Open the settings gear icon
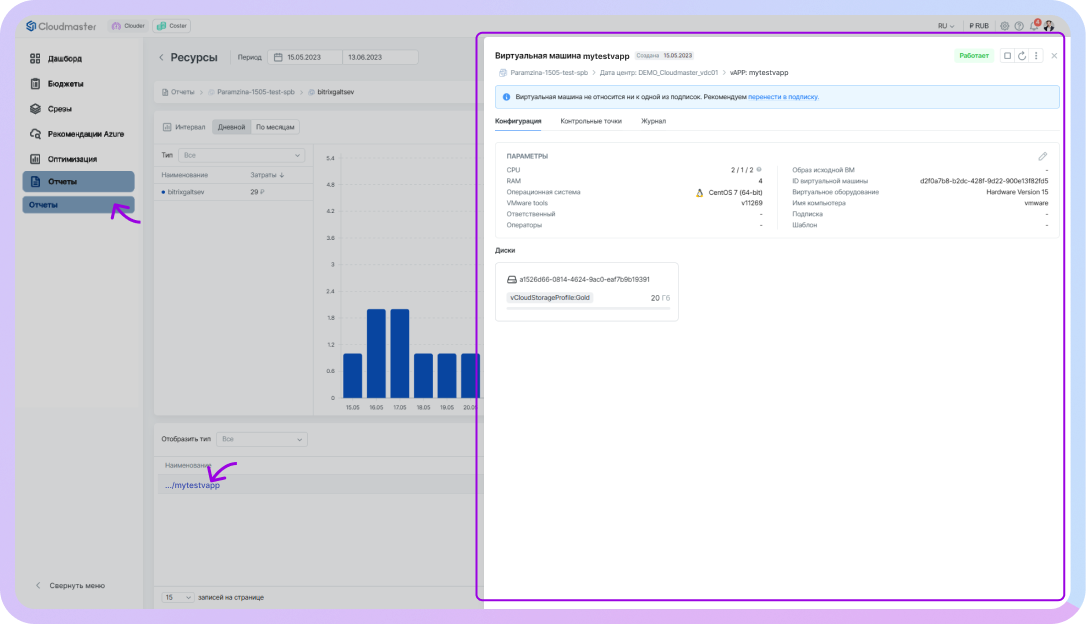Screen dimensions: 1086x624 tap(1004, 26)
